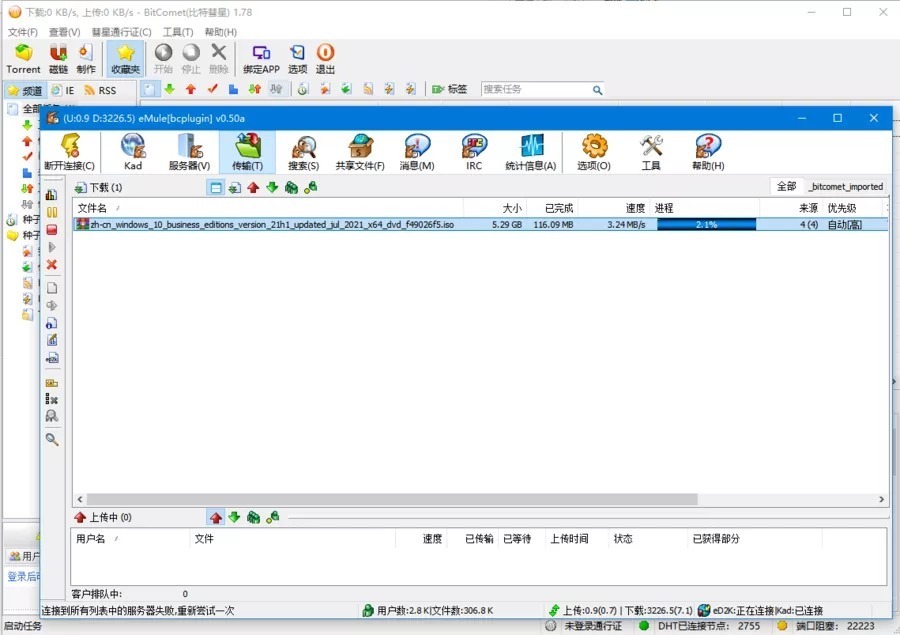This screenshot has width=900, height=635.
Task: Toggle green down arrow in 上传中 toolbar
Action: coord(234,518)
